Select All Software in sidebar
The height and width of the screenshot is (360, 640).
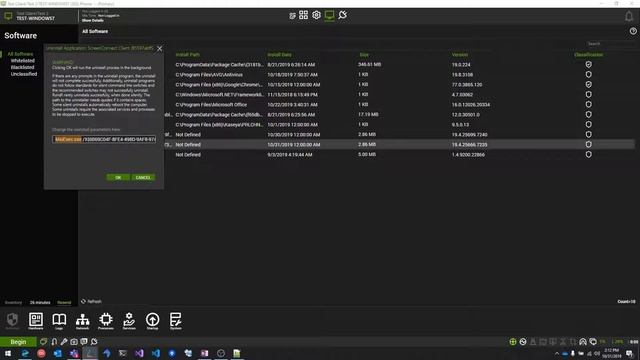tap(20, 54)
